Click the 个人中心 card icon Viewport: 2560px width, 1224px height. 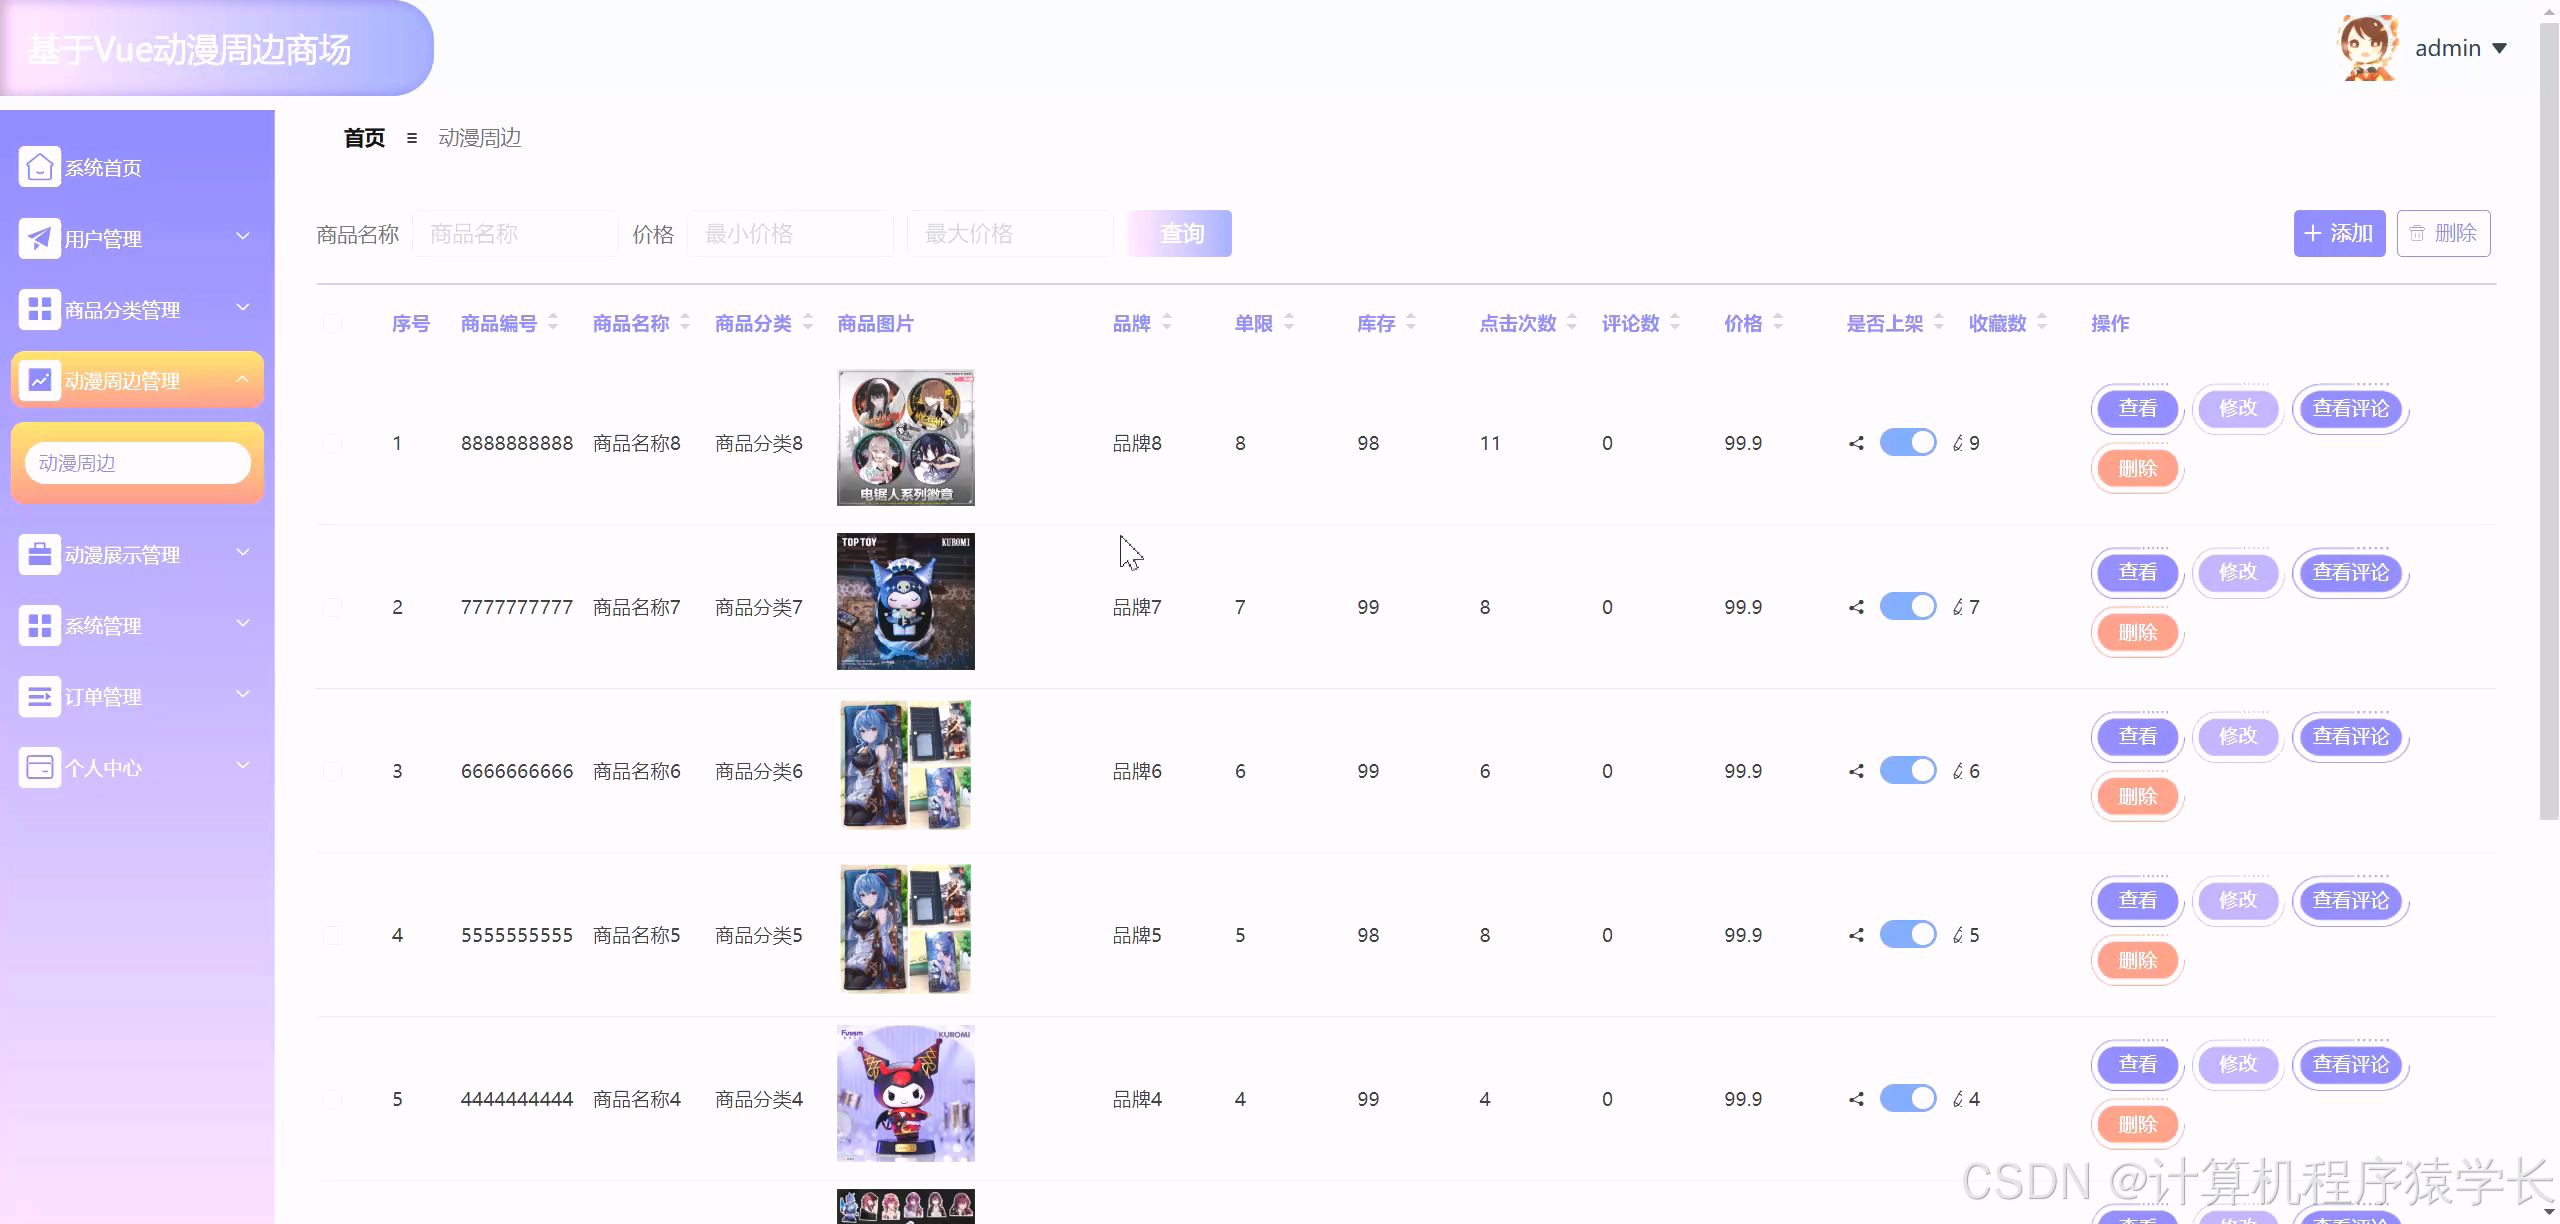tap(39, 767)
